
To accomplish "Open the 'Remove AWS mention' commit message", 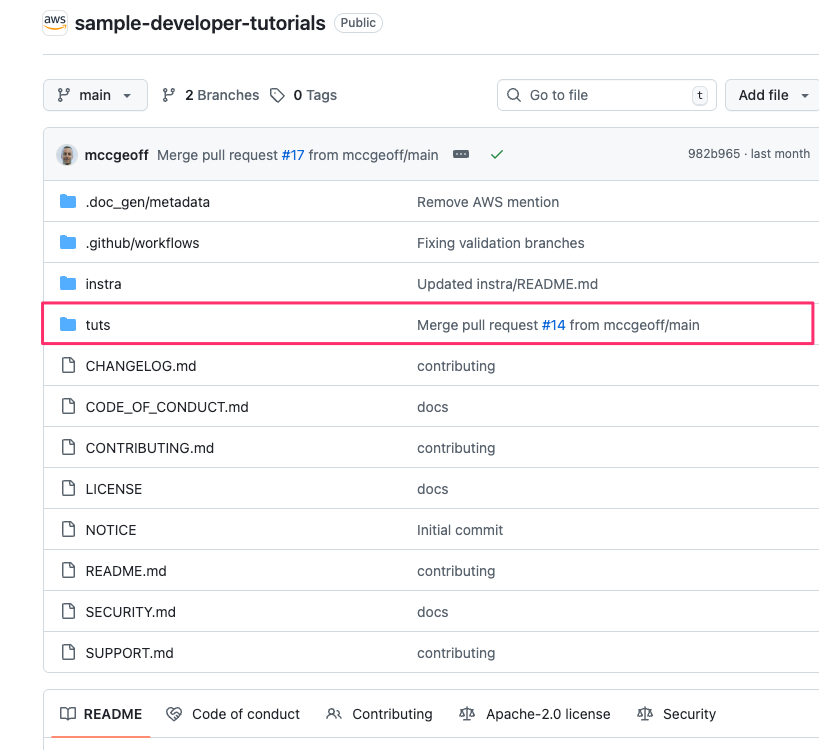I will click(488, 202).
